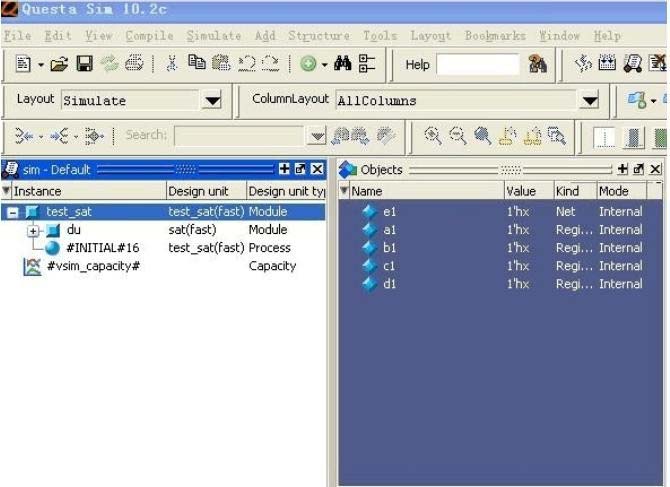
Task: Click the Zoom Area magnifier with rectangle
Action: coord(557,136)
